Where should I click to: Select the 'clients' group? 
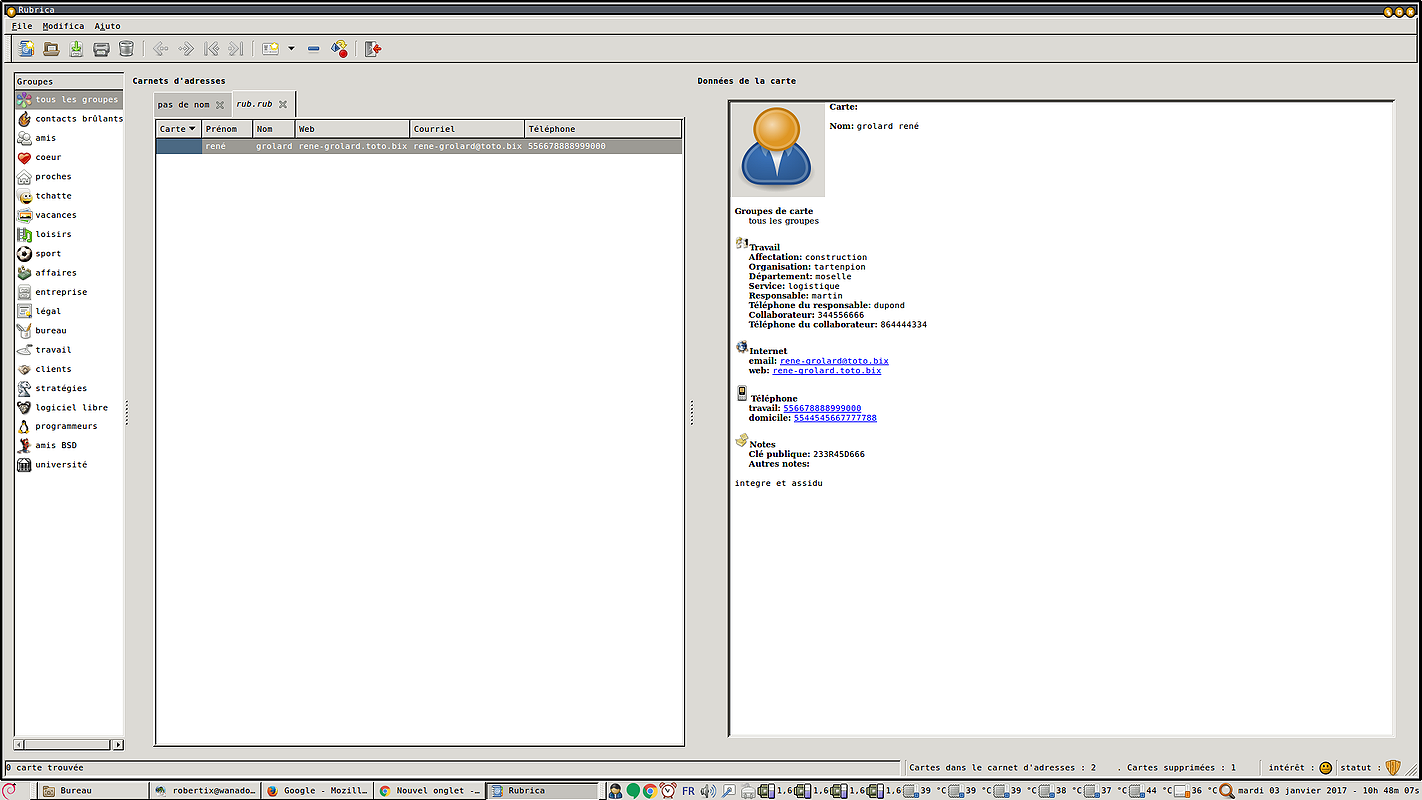(x=68, y=369)
